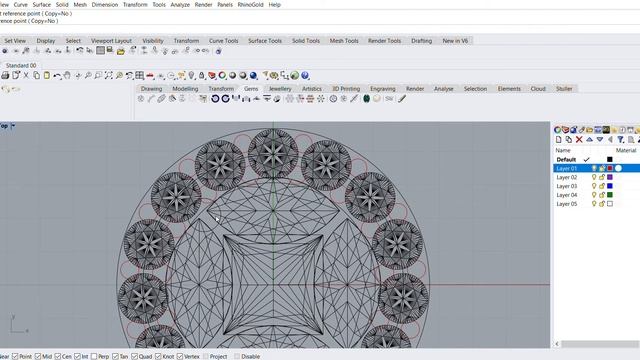Open the Curve Tools toolbar tab
640x360 pixels.
[223, 41]
